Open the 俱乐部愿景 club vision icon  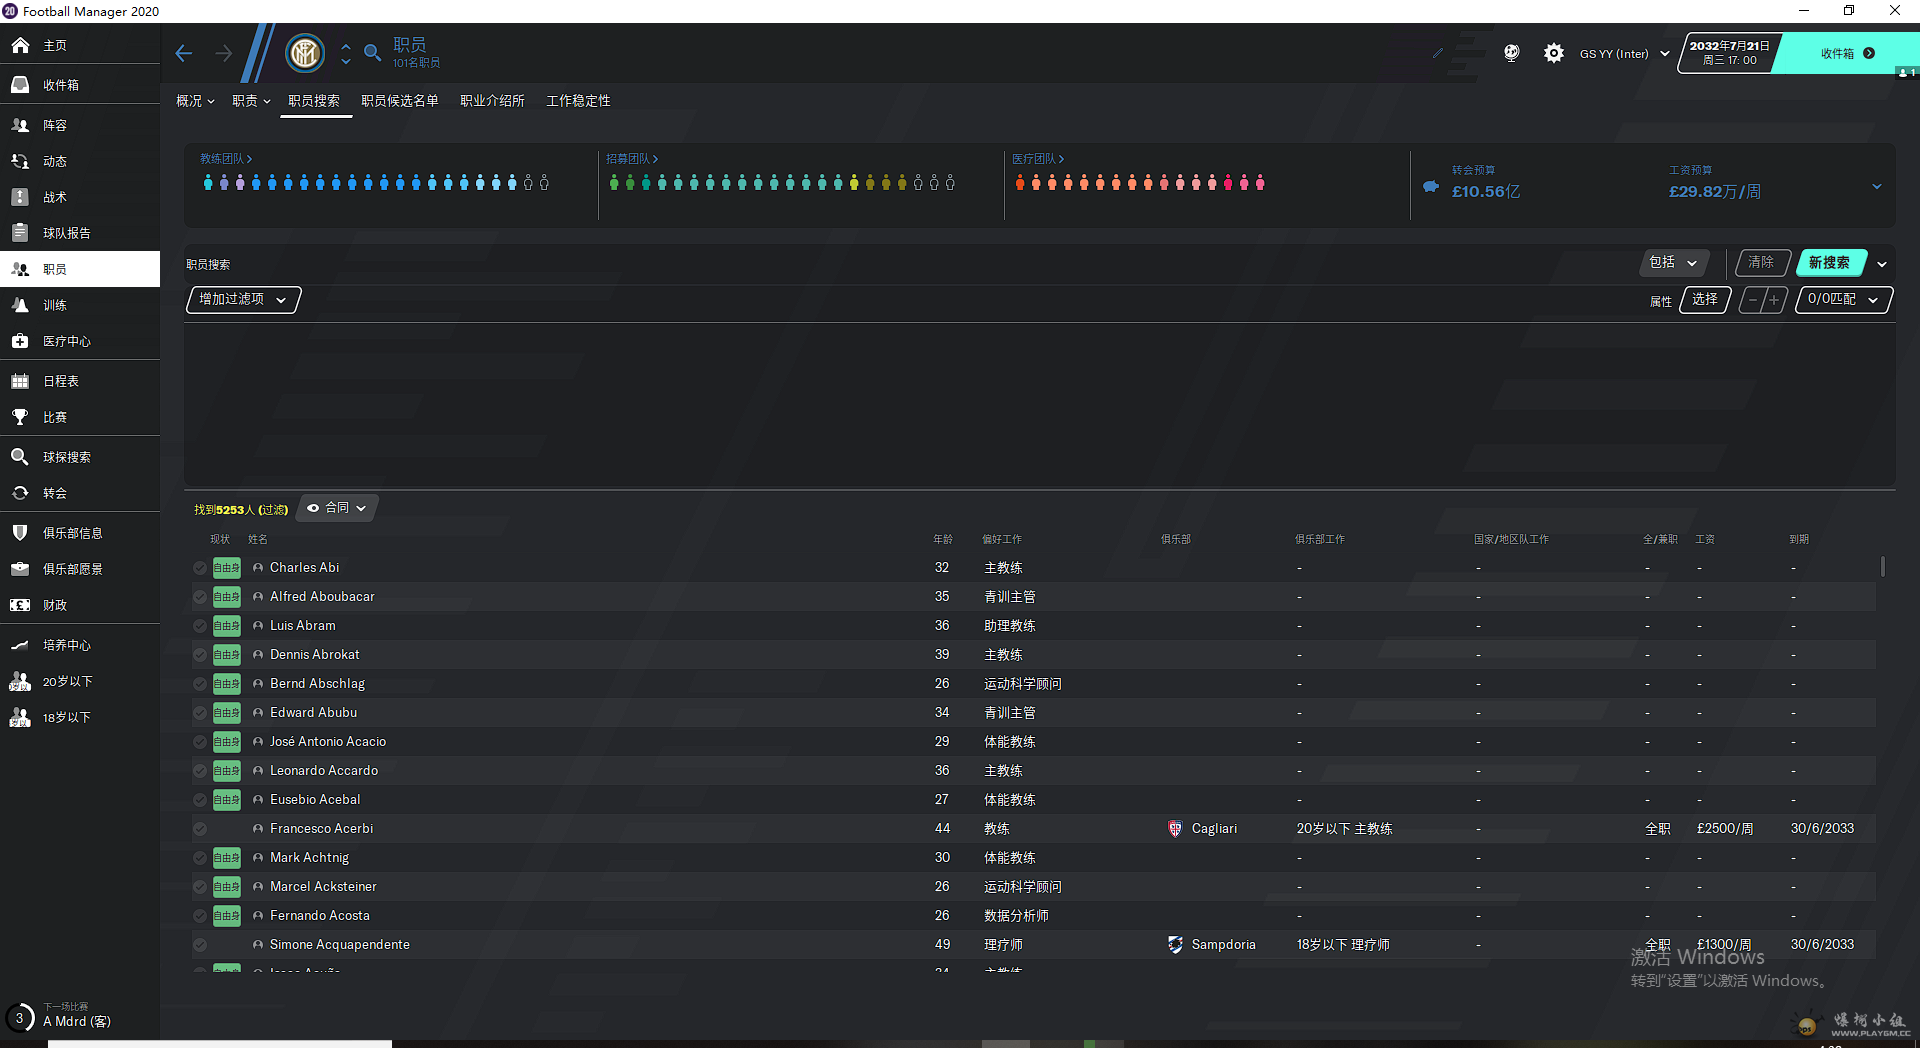[20, 569]
